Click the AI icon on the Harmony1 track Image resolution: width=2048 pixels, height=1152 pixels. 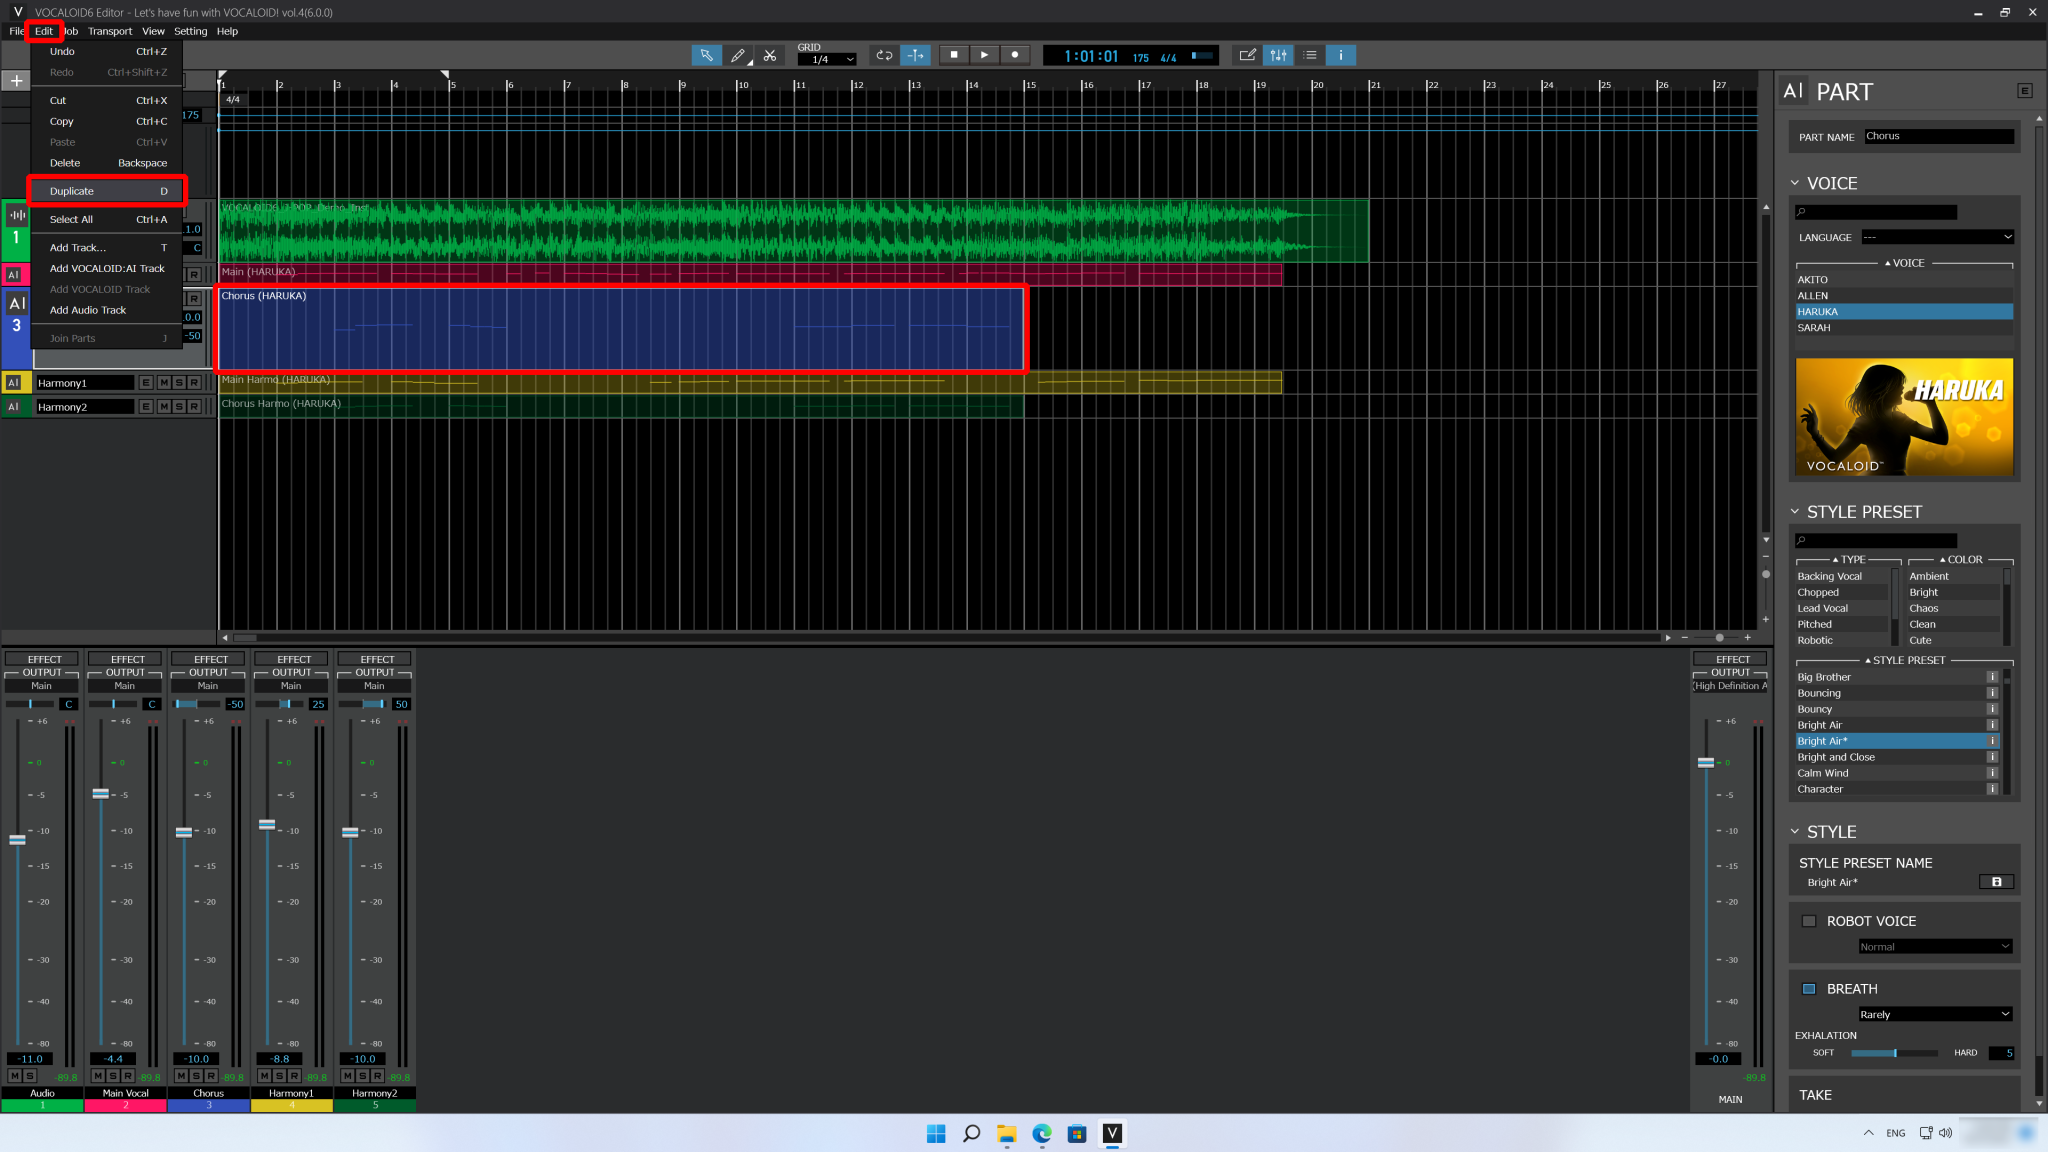coord(14,382)
